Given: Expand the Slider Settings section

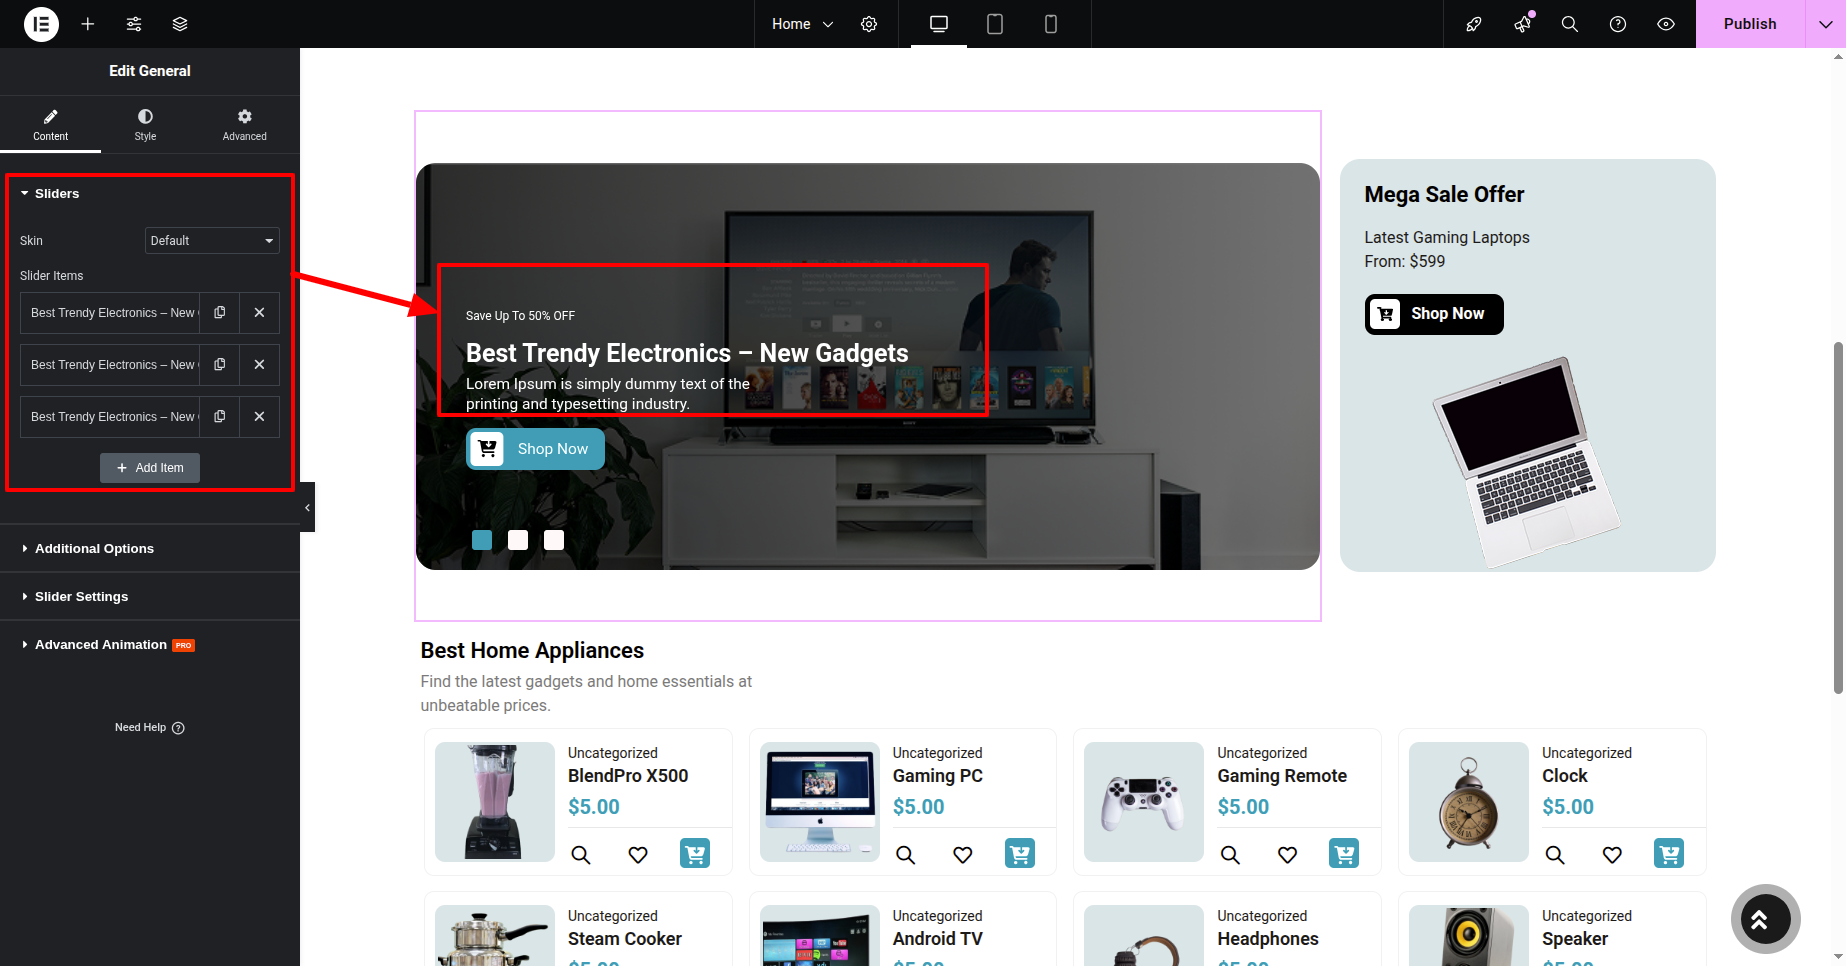Looking at the screenshot, I should [x=81, y=597].
